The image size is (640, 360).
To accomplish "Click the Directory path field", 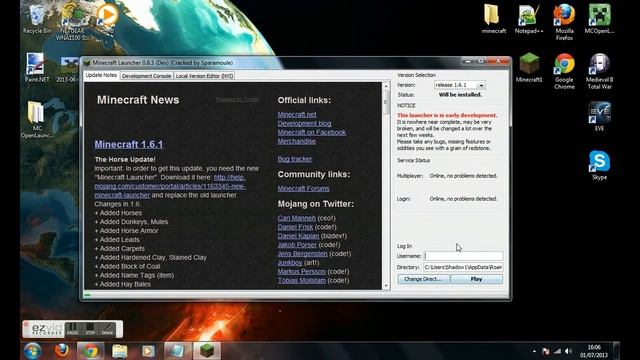I will pyautogui.click(x=464, y=267).
